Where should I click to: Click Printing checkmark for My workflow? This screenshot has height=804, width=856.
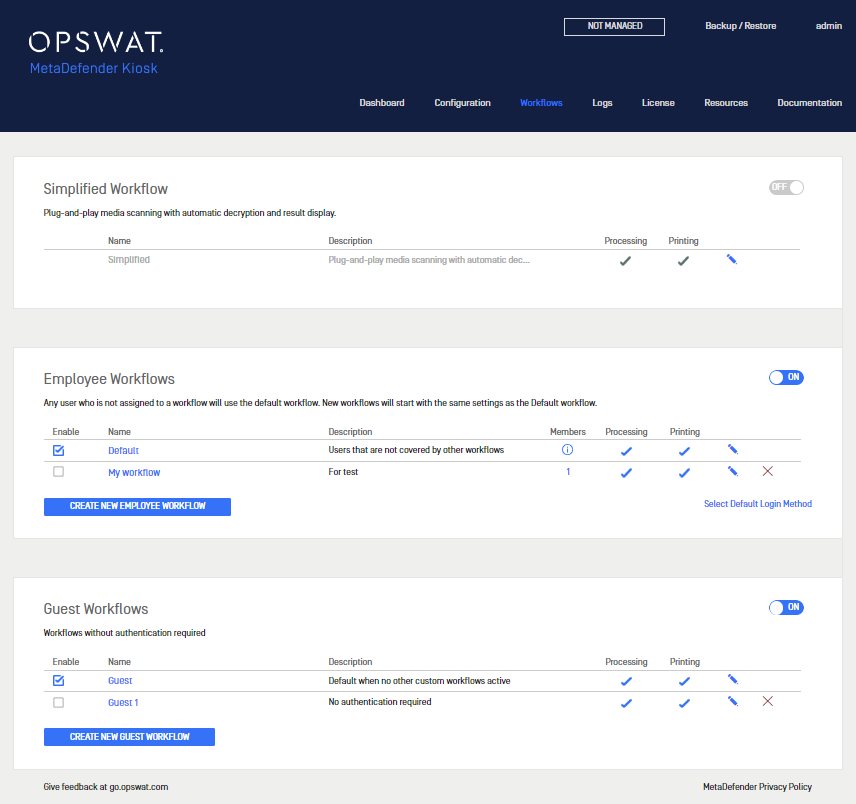(684, 473)
